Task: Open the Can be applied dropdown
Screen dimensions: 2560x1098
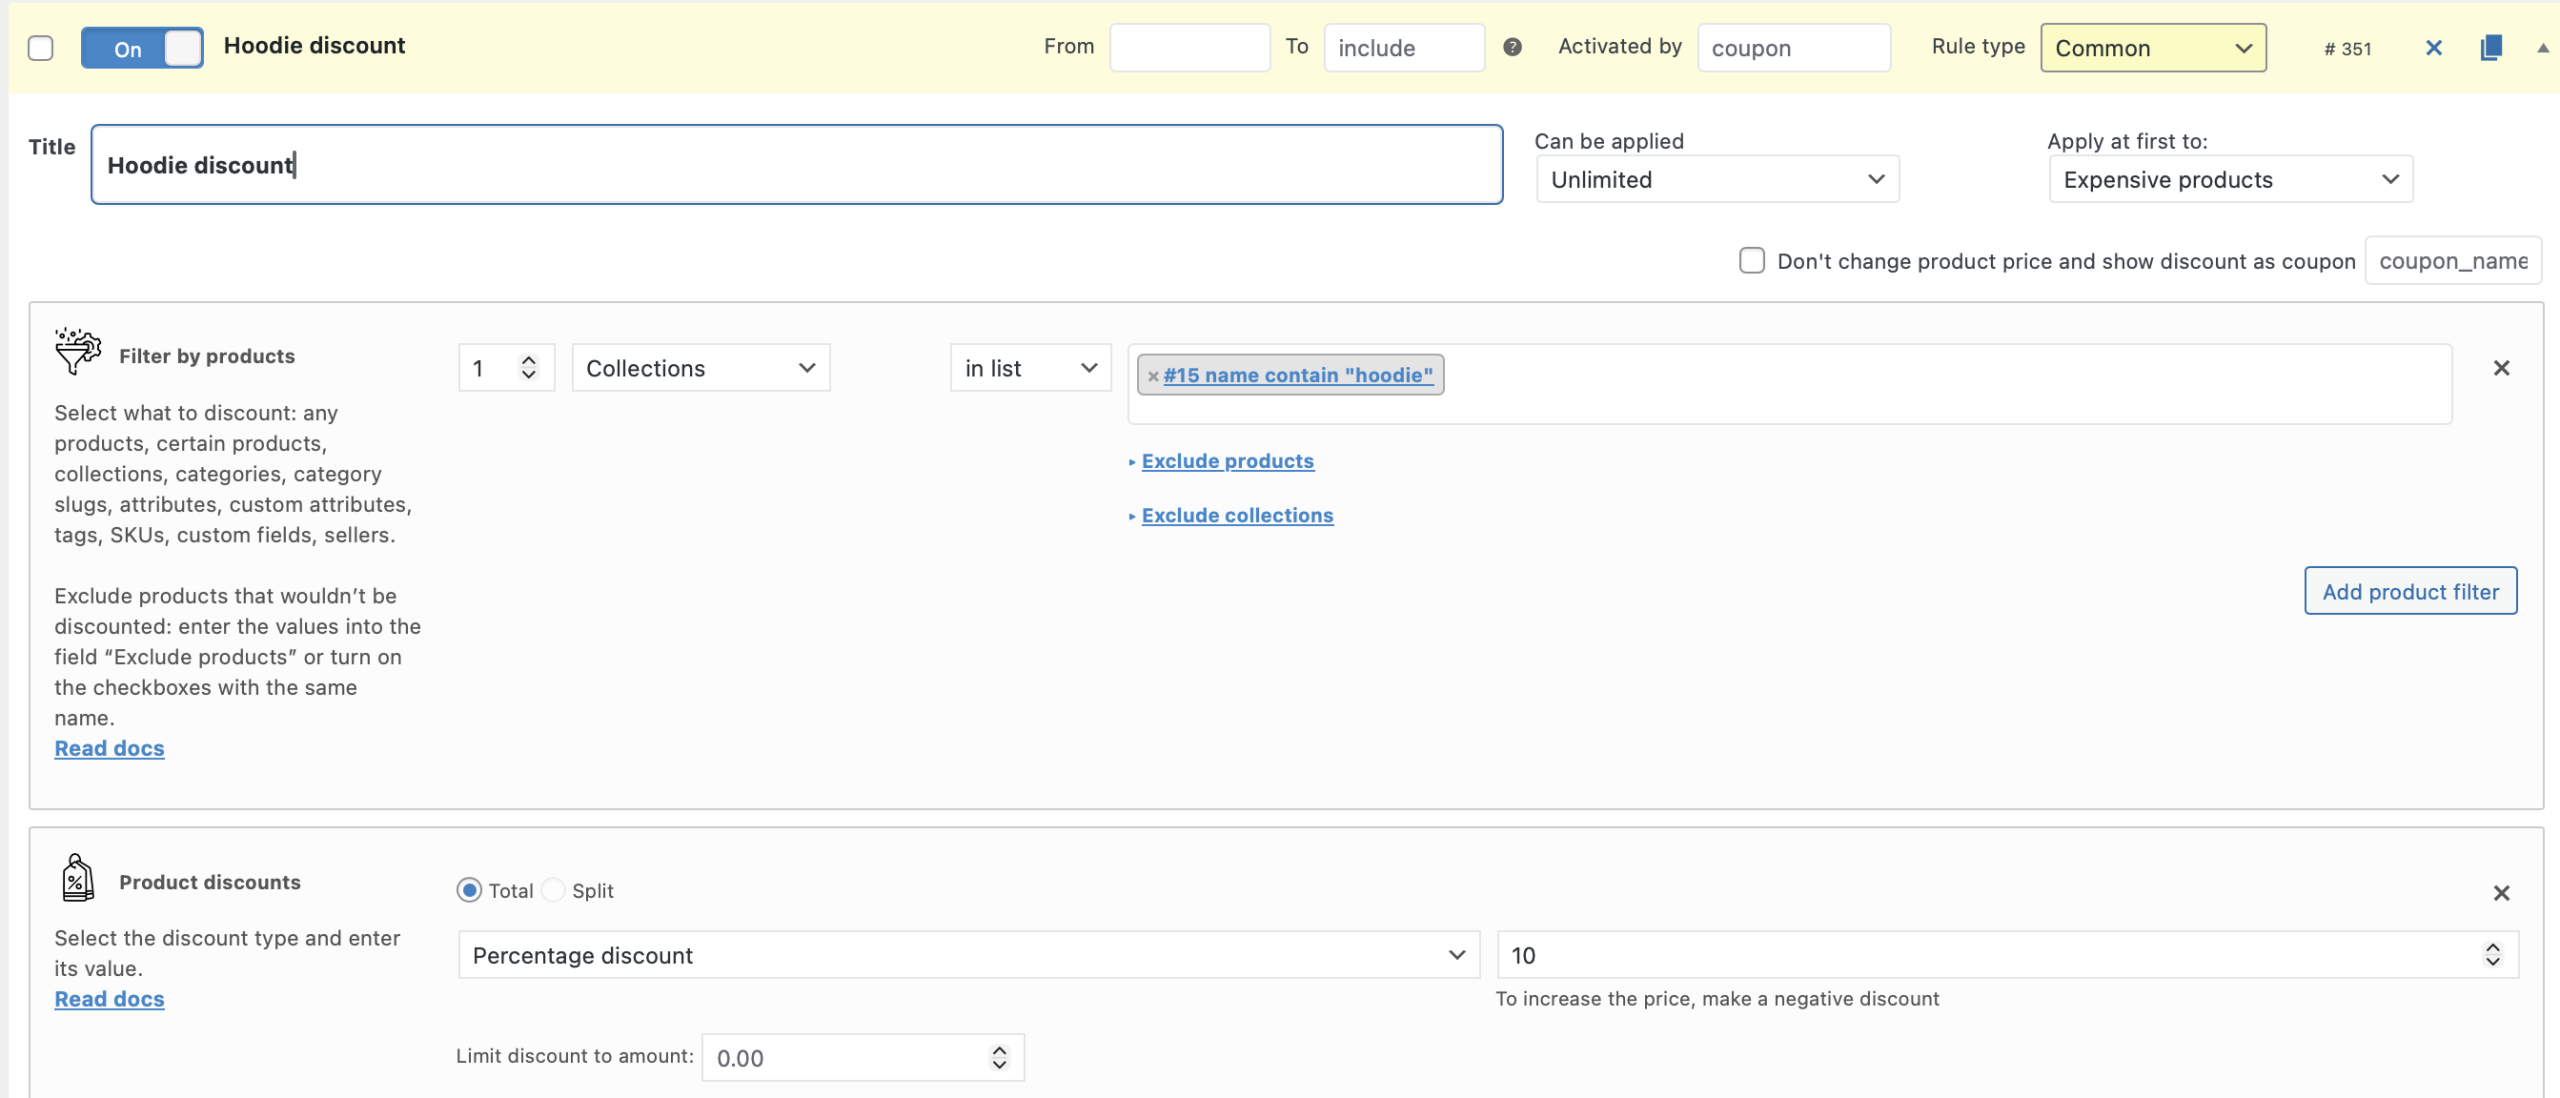Action: click(x=1716, y=179)
